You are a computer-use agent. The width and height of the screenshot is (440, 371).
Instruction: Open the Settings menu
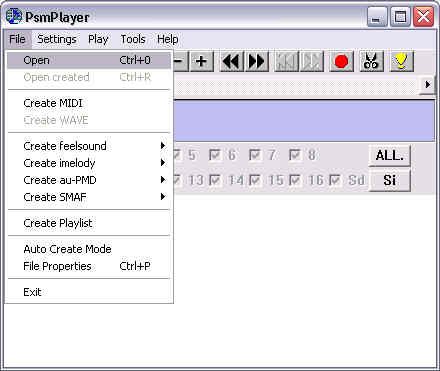[x=57, y=39]
